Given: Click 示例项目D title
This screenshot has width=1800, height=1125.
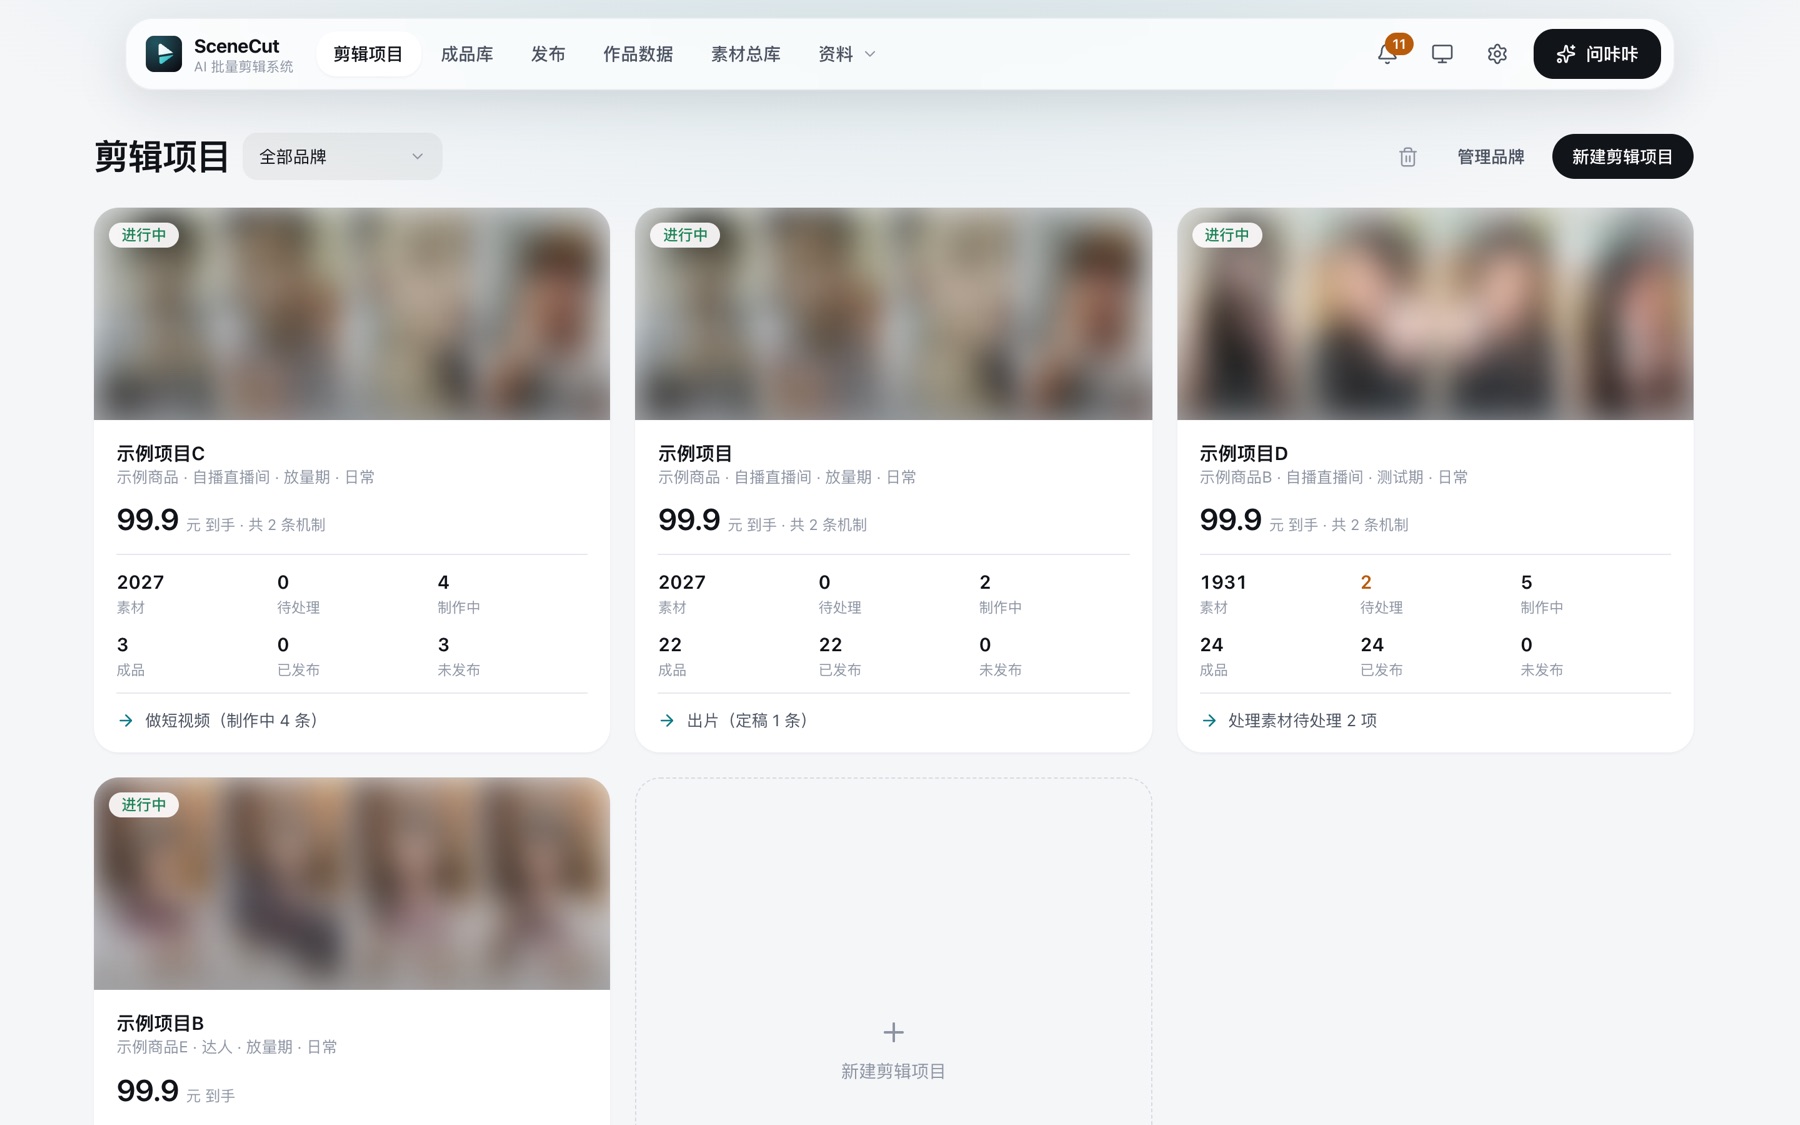Looking at the screenshot, I should coord(1244,453).
